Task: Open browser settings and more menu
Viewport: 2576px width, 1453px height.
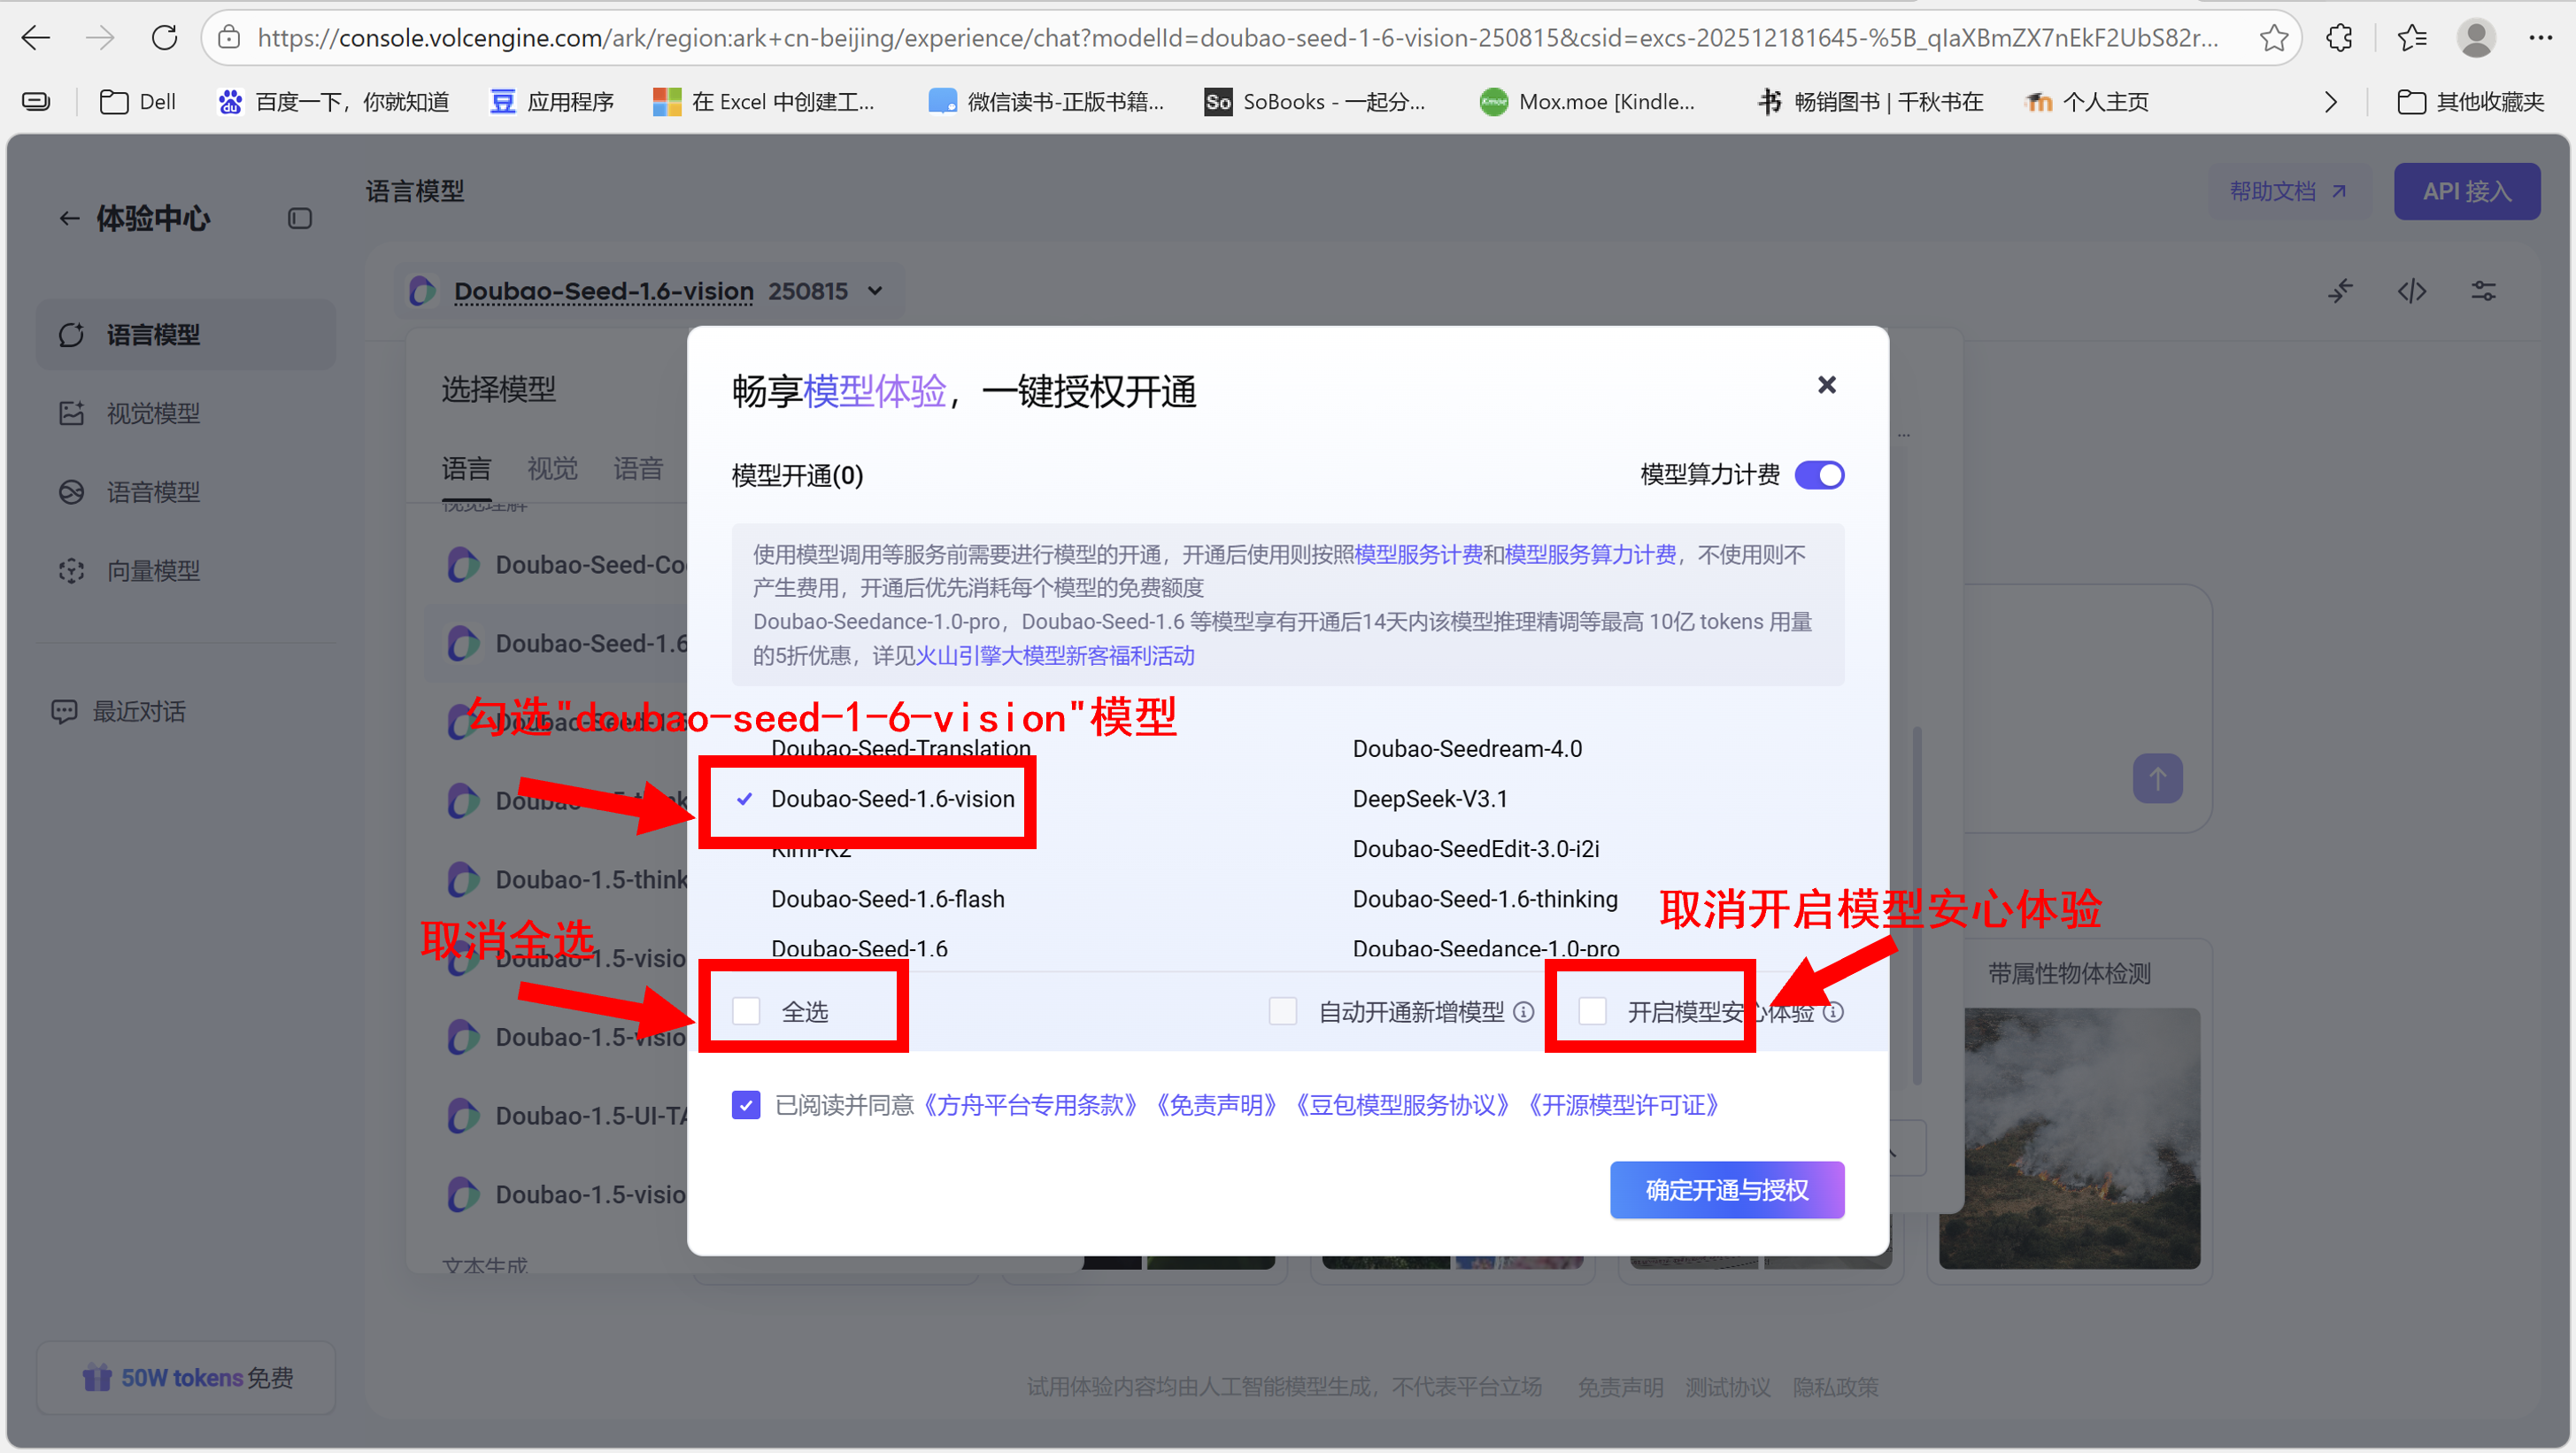Action: click(x=2540, y=38)
